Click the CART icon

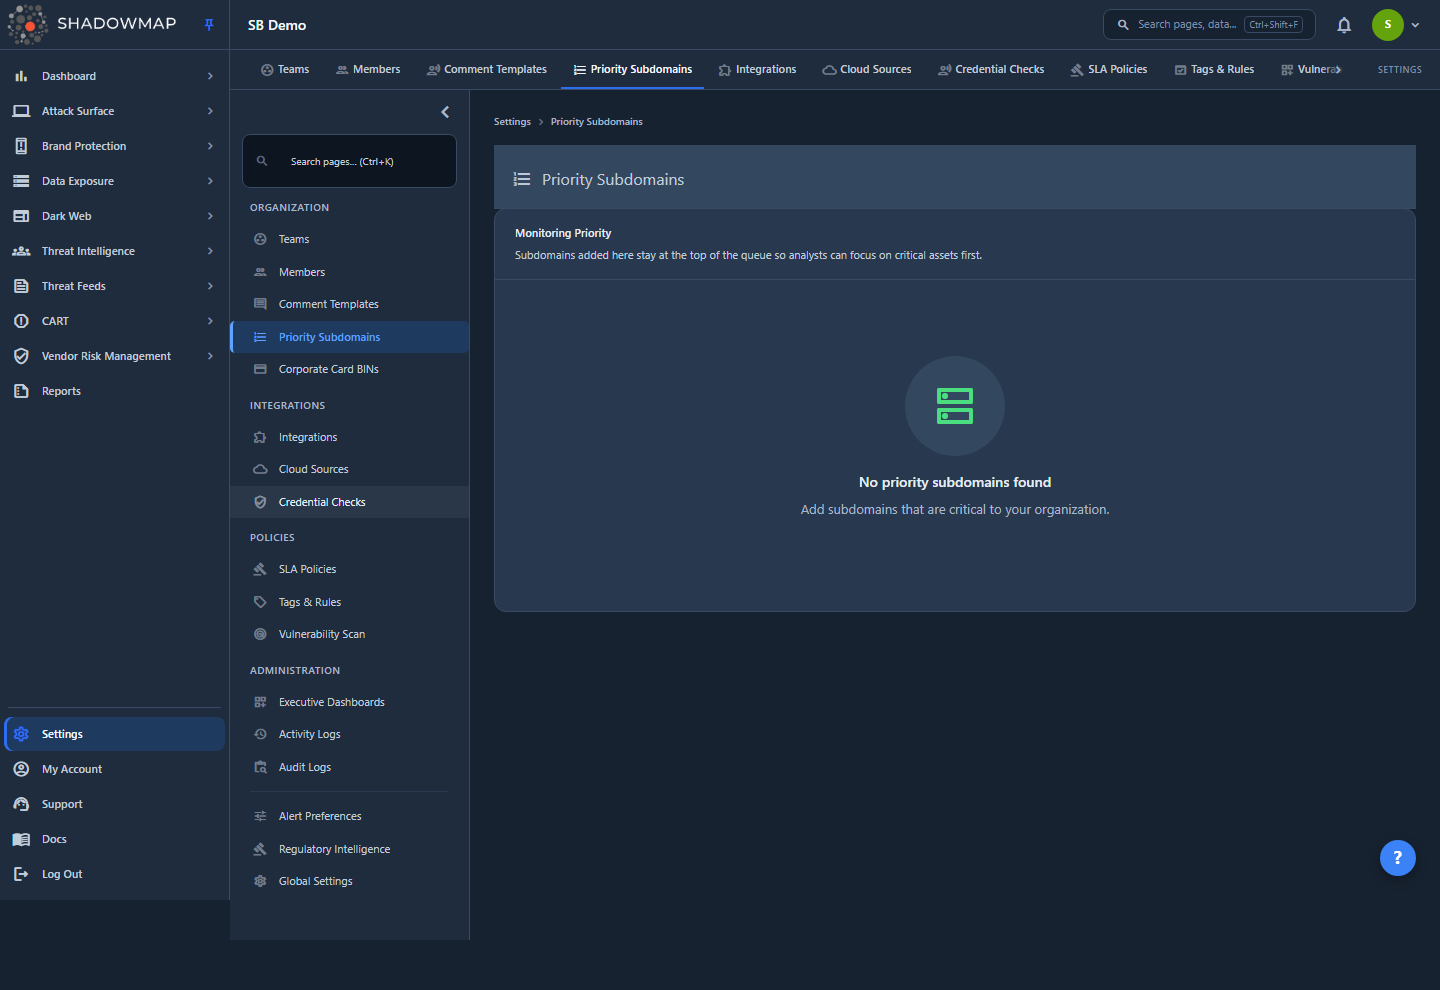[21, 321]
